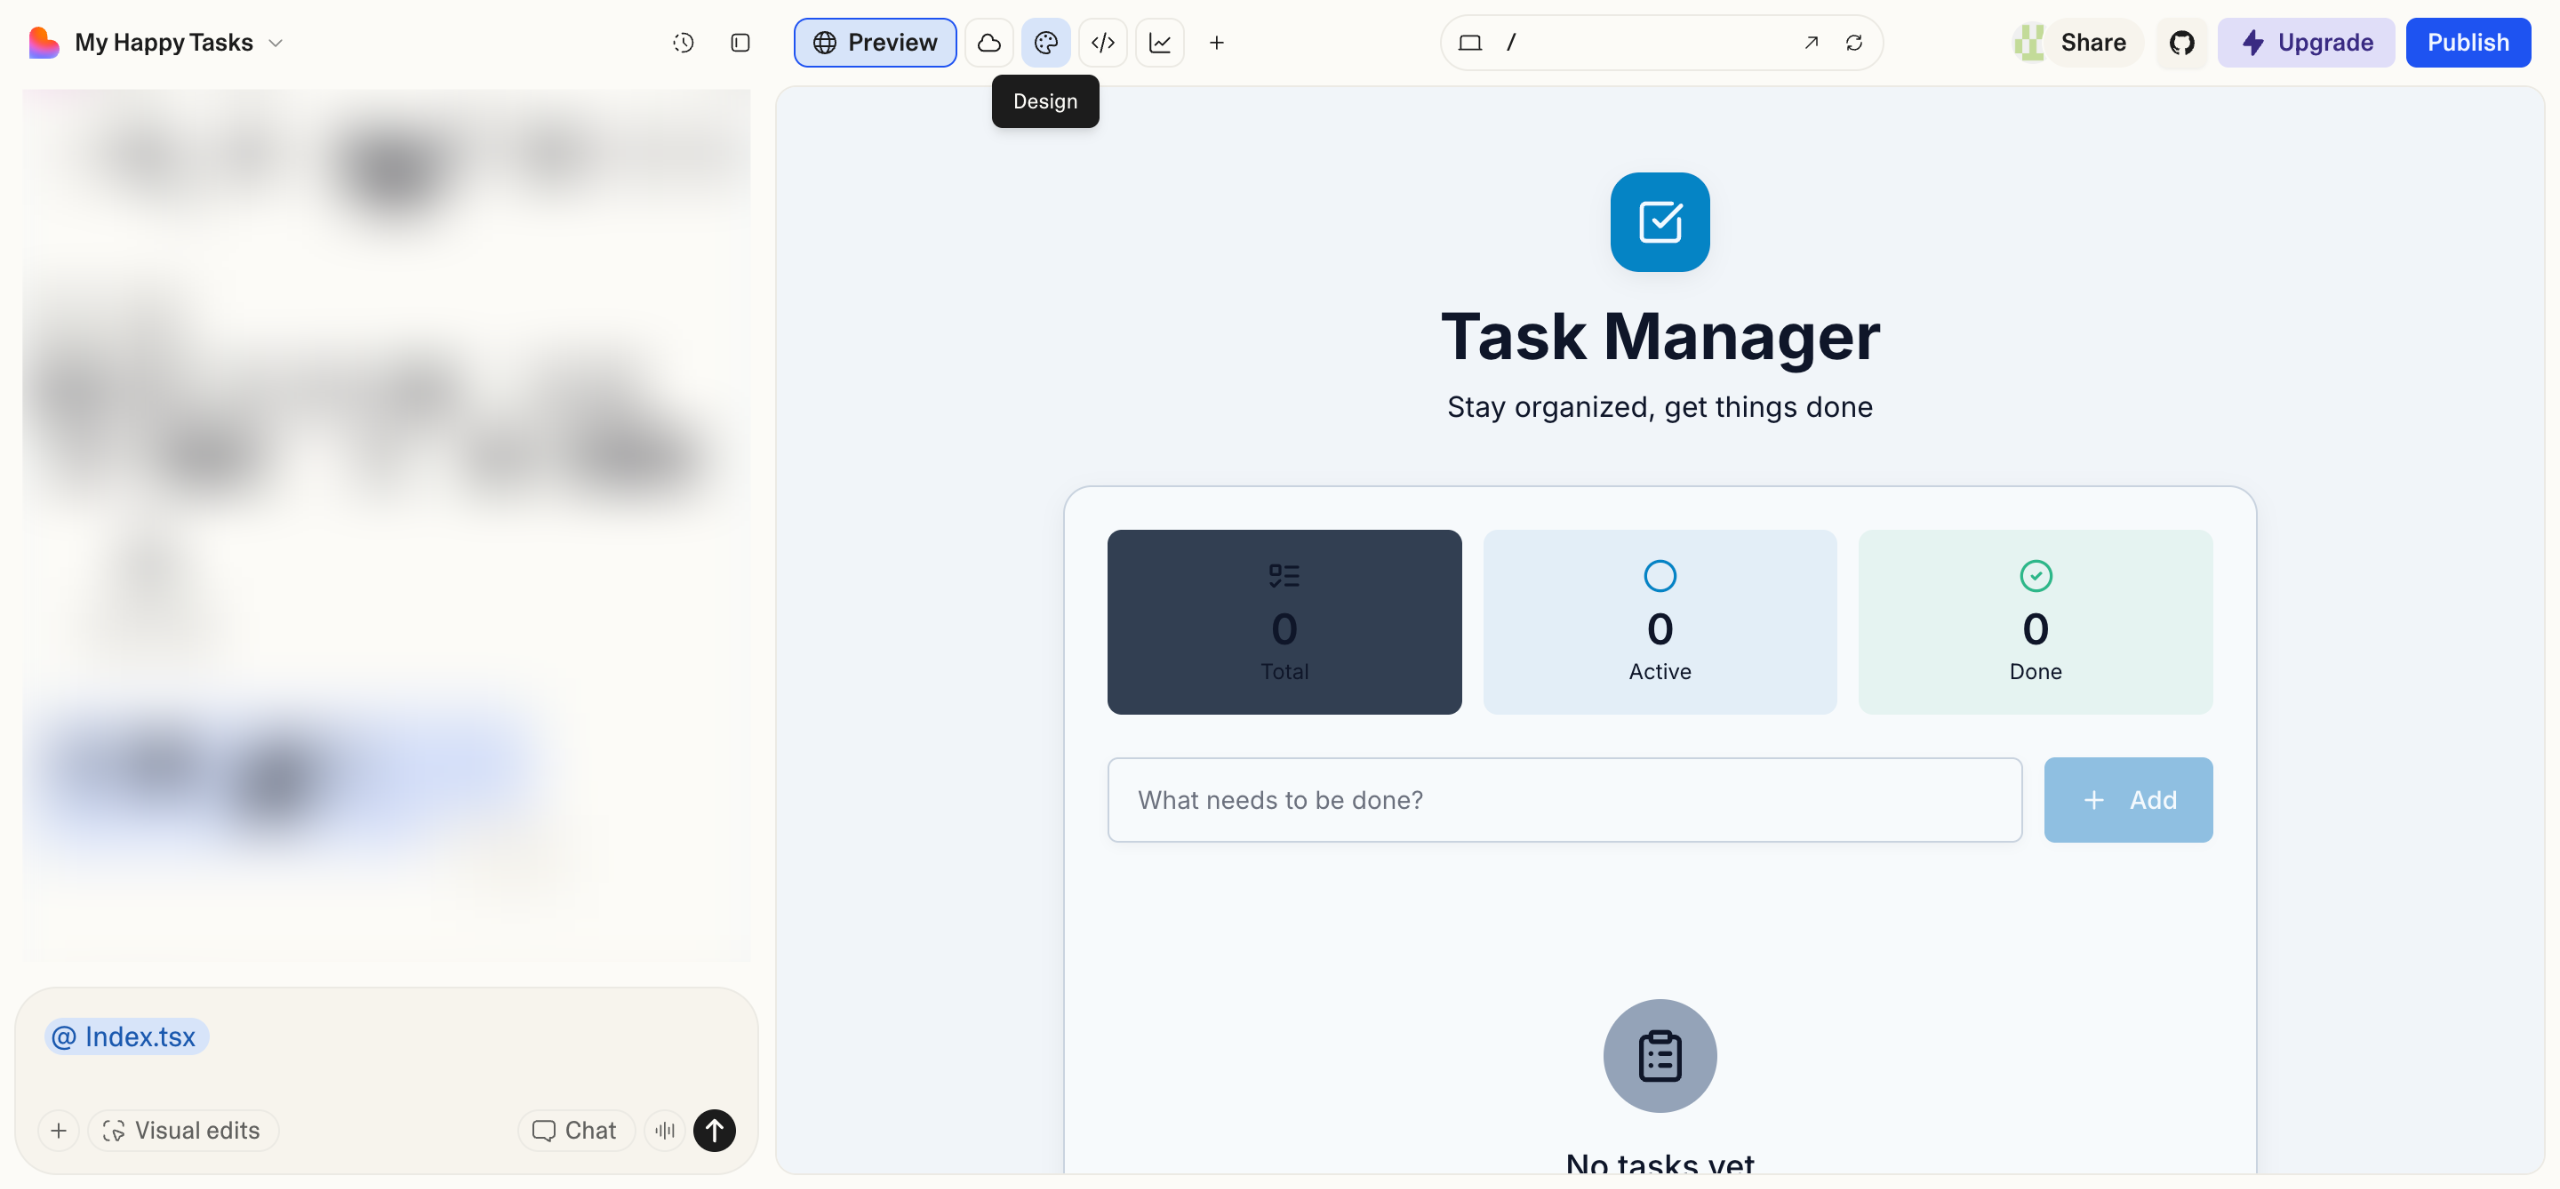Open the Analytics chart view
Viewport: 2560px width, 1189px height.
pos(1159,43)
